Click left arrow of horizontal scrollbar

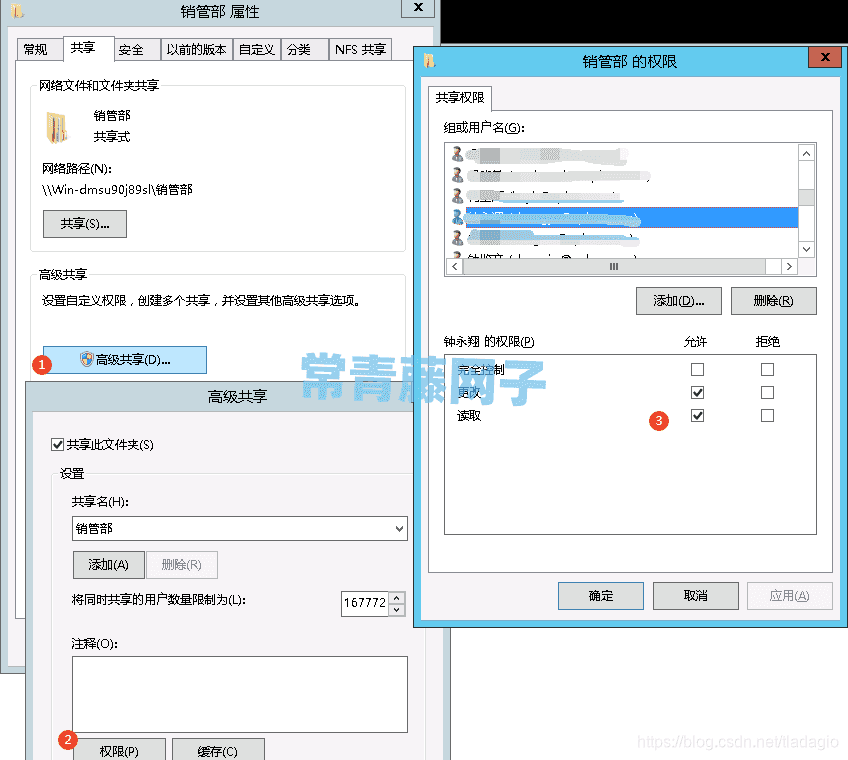coord(454,267)
